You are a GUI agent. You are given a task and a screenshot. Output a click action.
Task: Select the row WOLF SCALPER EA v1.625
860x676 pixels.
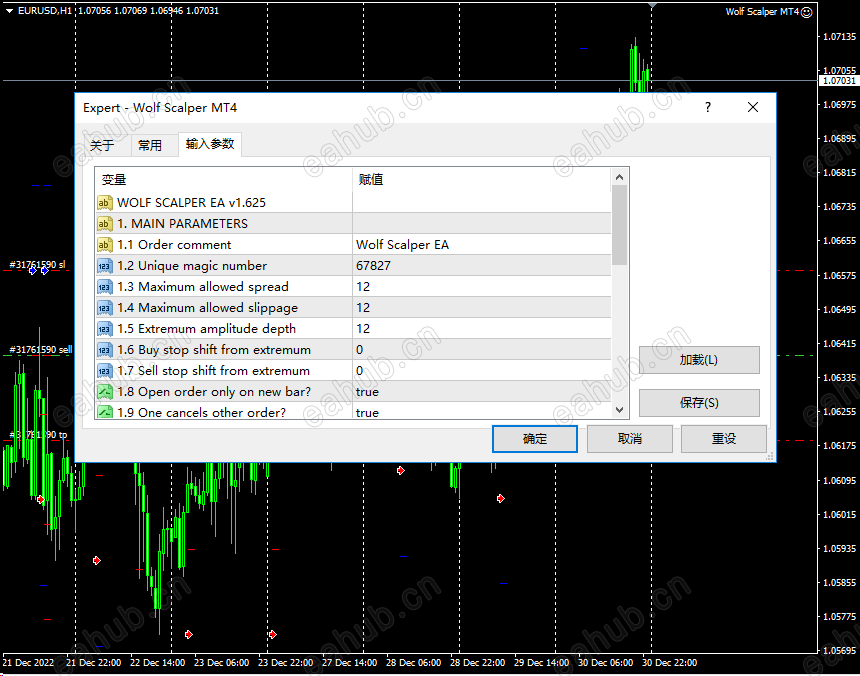tap(353, 203)
